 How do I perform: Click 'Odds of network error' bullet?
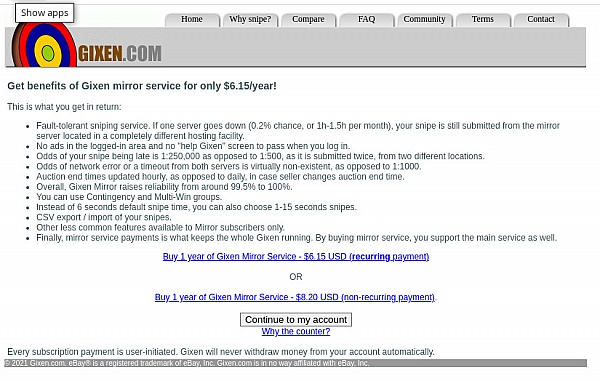(229, 166)
